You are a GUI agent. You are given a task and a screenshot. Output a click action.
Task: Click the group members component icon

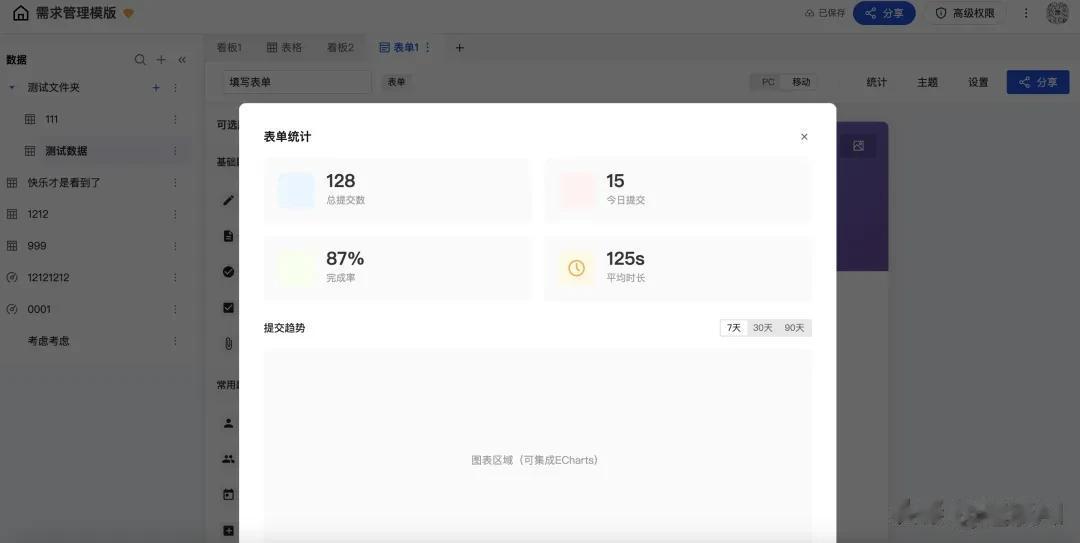click(228, 459)
